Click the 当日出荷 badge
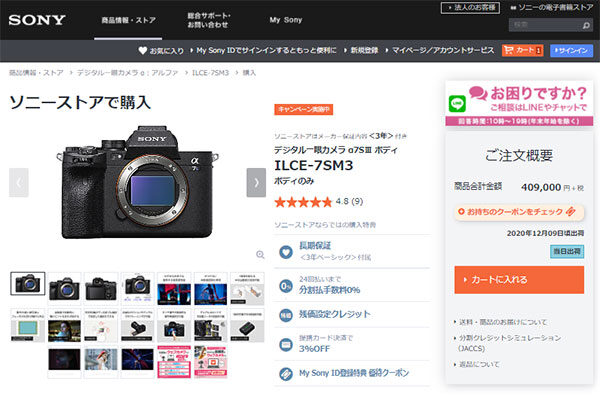600x400 pixels. 567,251
